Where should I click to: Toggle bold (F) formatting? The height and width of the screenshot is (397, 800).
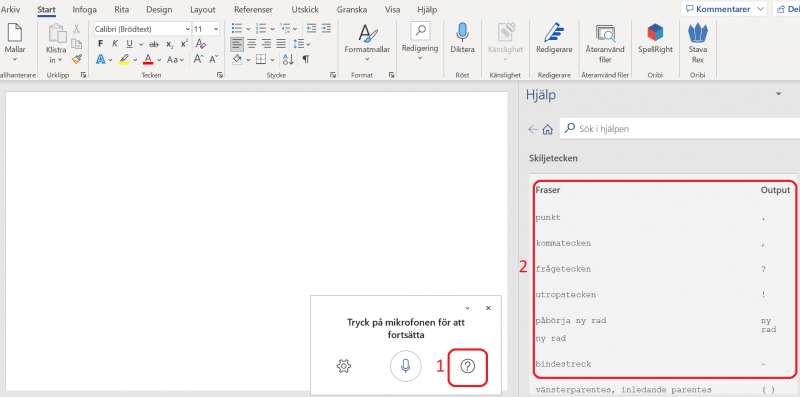[101, 44]
